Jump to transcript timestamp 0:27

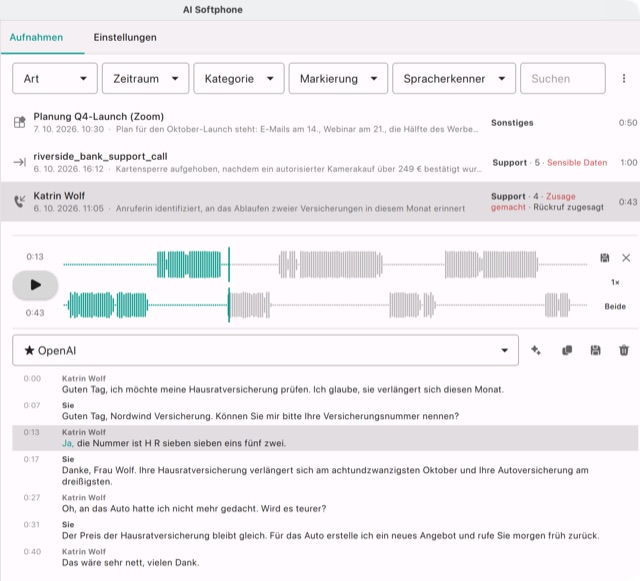coord(32,498)
